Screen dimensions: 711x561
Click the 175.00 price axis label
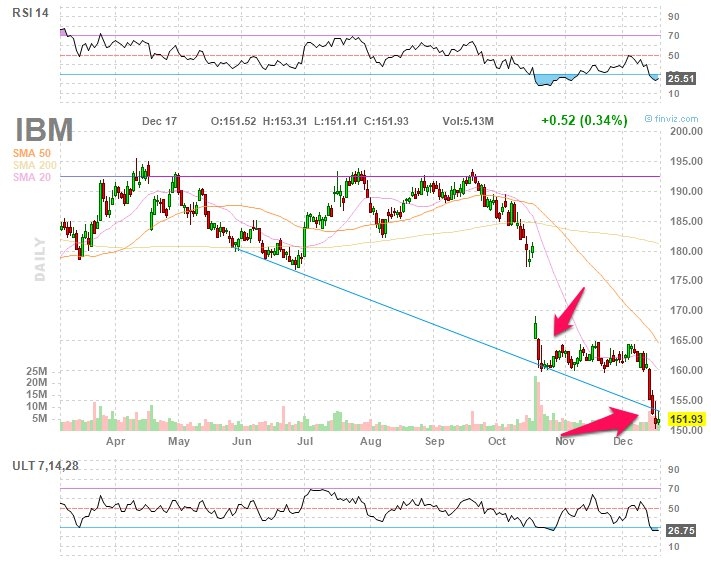click(x=687, y=280)
